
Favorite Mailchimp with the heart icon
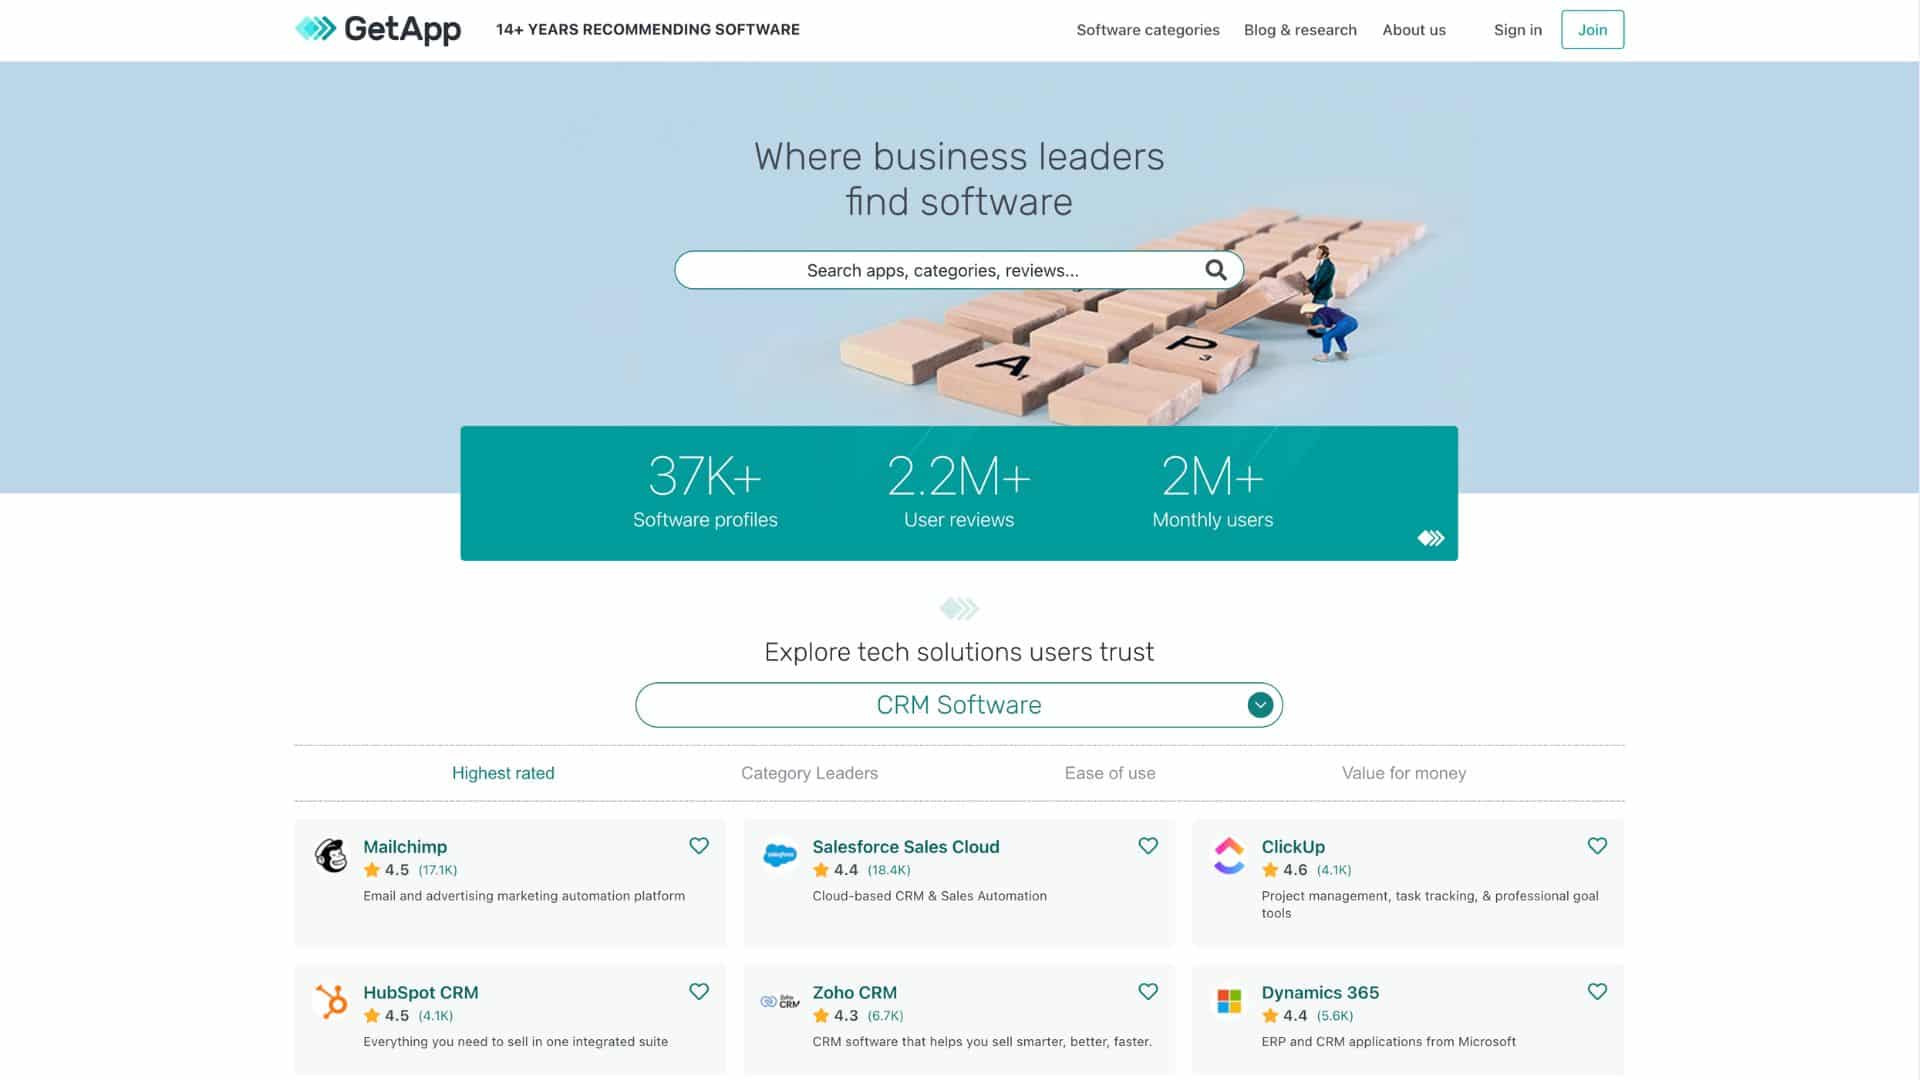tap(698, 845)
